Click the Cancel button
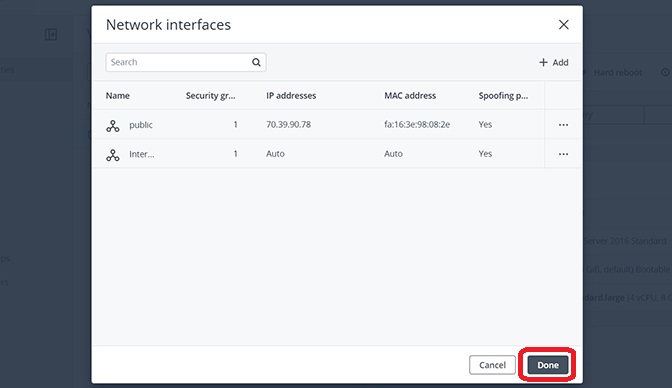 492,365
